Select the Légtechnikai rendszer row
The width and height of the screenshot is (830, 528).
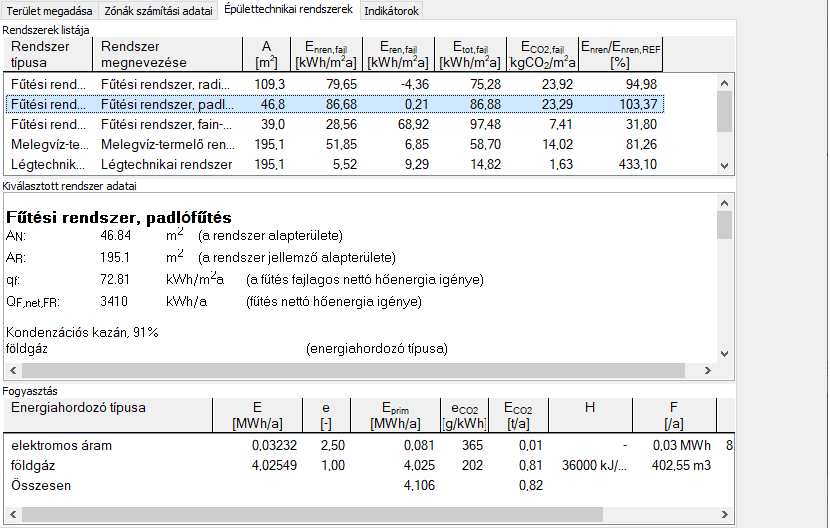pyautogui.click(x=334, y=165)
